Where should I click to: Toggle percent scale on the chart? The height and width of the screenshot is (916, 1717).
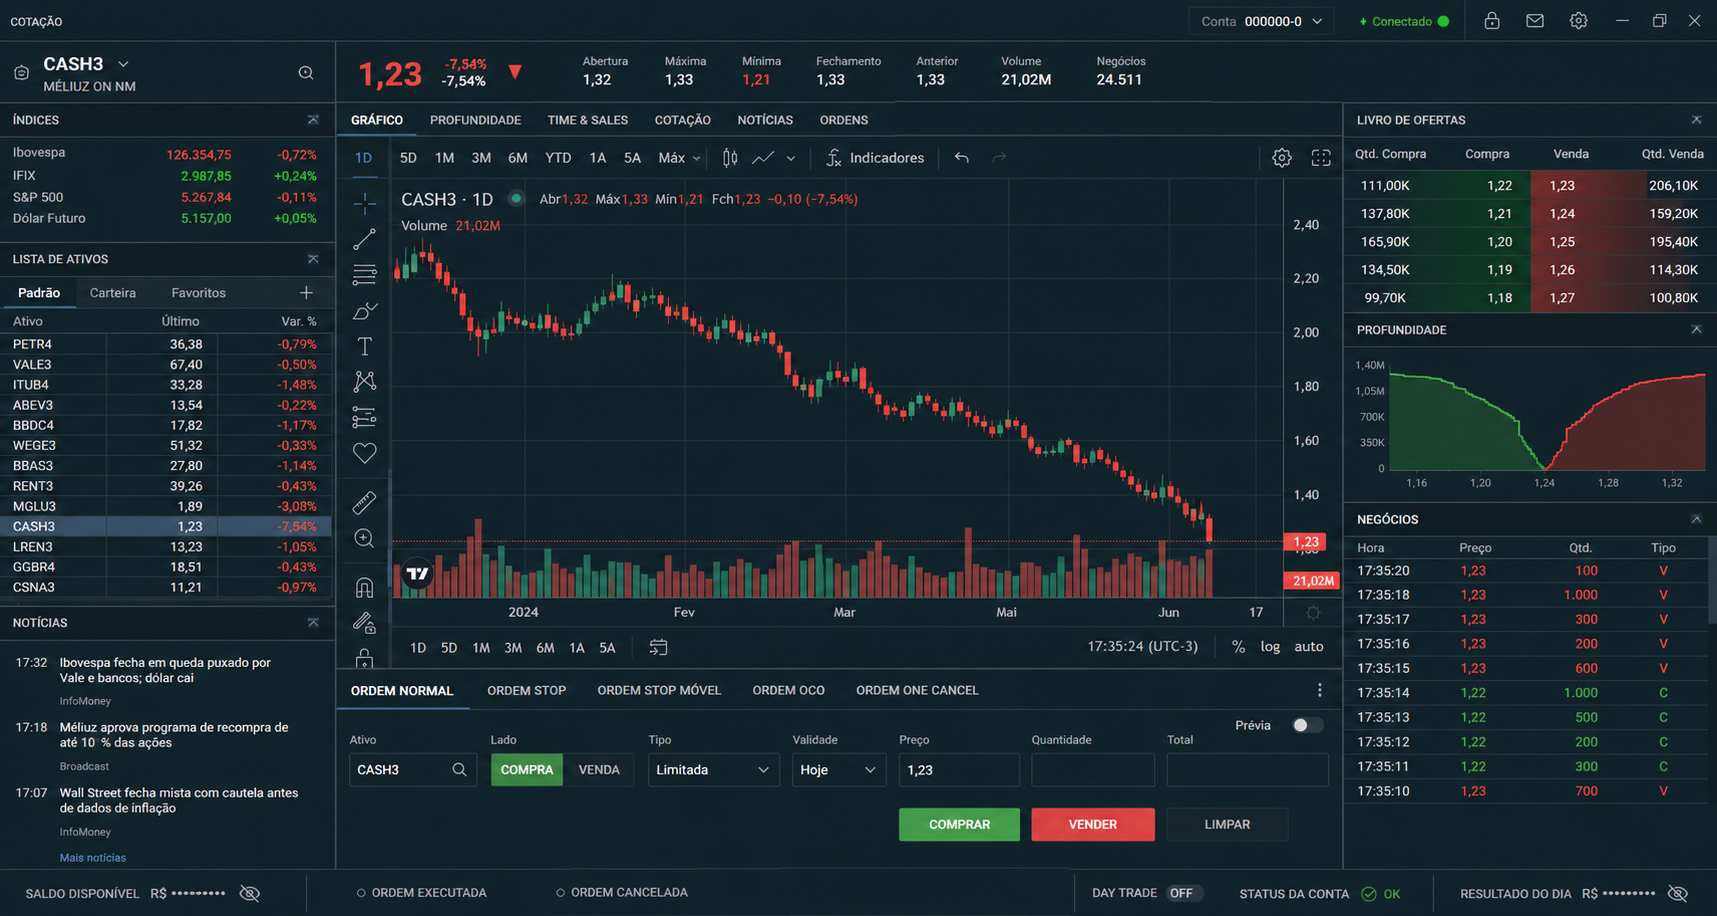[x=1238, y=647]
